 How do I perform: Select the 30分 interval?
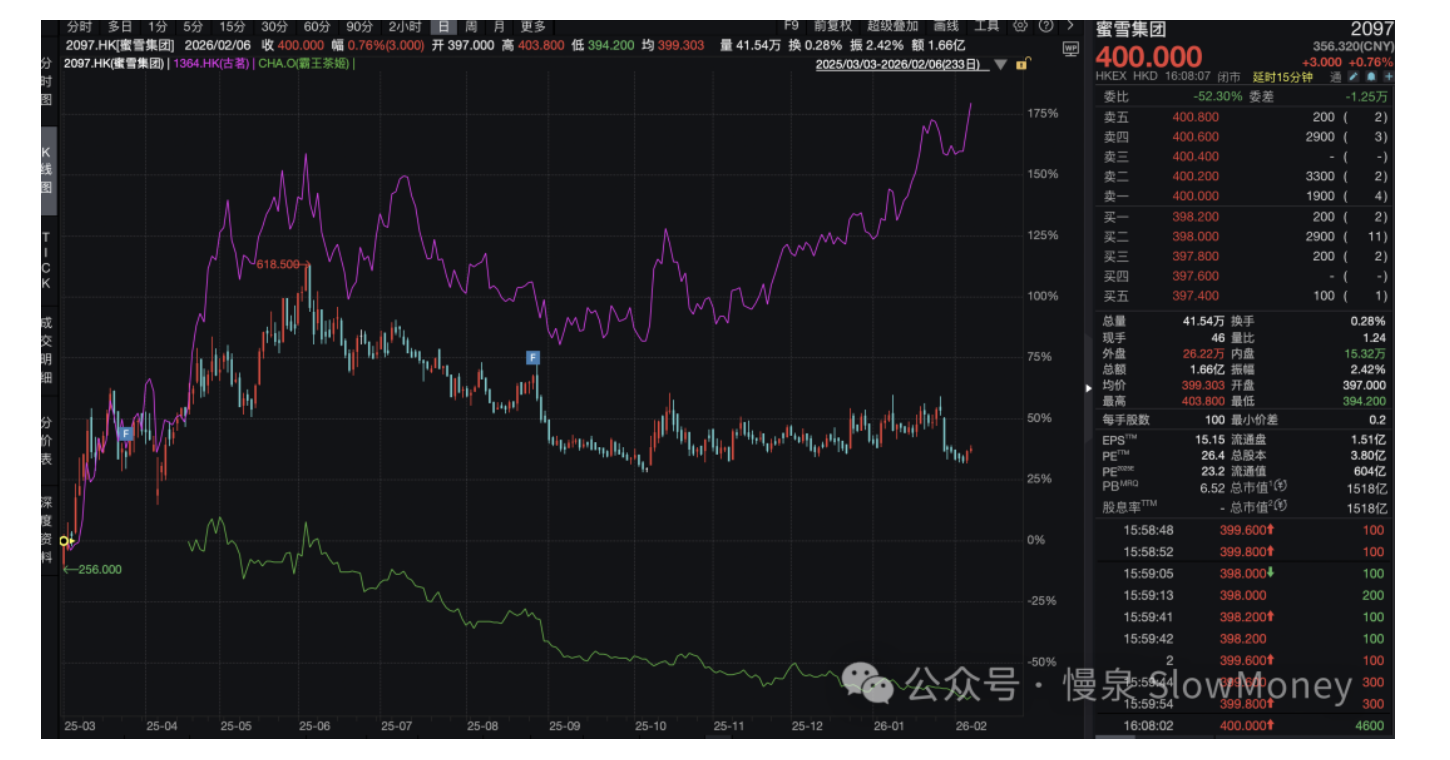(x=274, y=26)
